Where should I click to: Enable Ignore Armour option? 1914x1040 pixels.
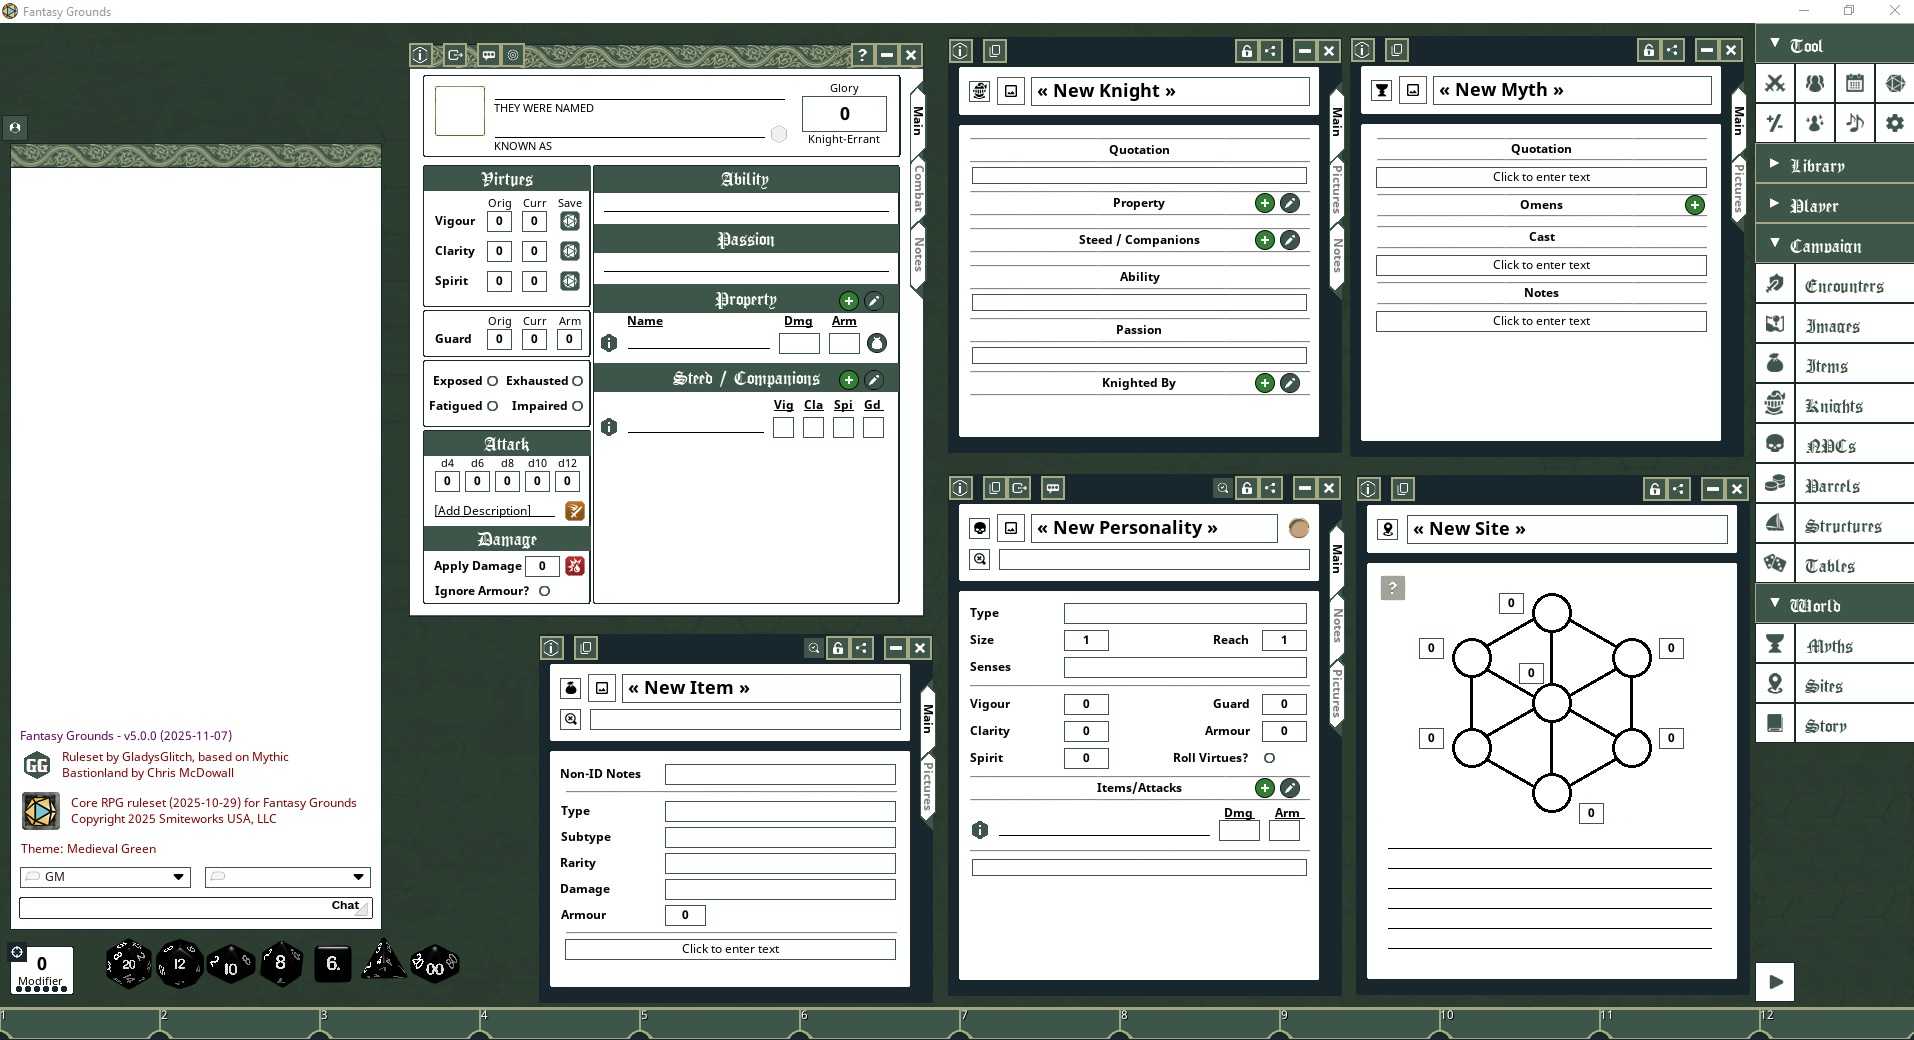tap(544, 591)
